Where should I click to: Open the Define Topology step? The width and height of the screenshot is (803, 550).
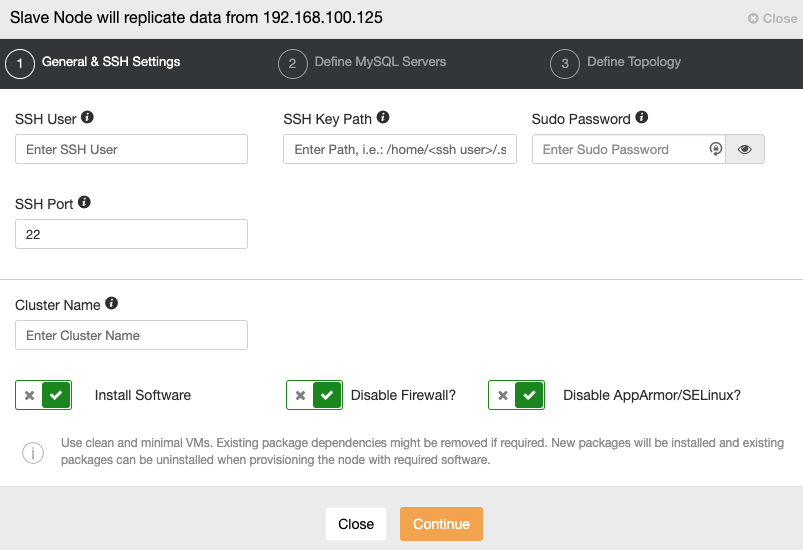[634, 62]
